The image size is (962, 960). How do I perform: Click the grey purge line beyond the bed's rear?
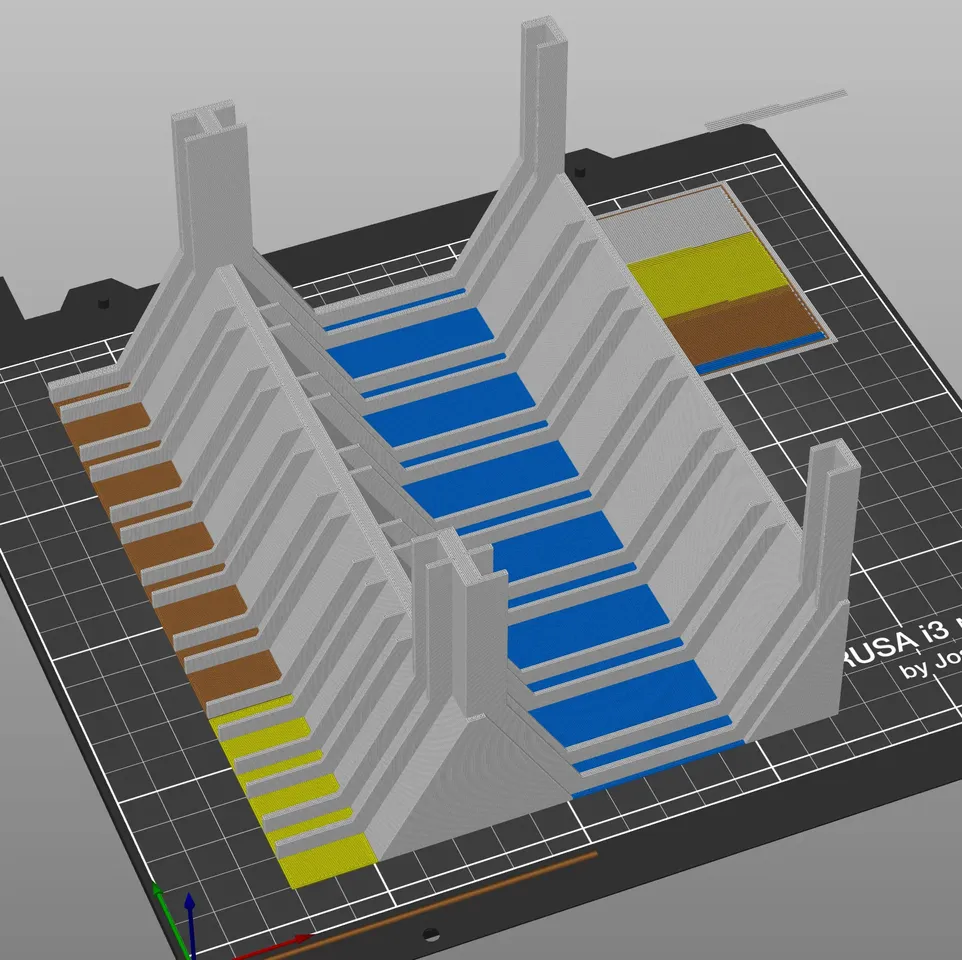[775, 110]
